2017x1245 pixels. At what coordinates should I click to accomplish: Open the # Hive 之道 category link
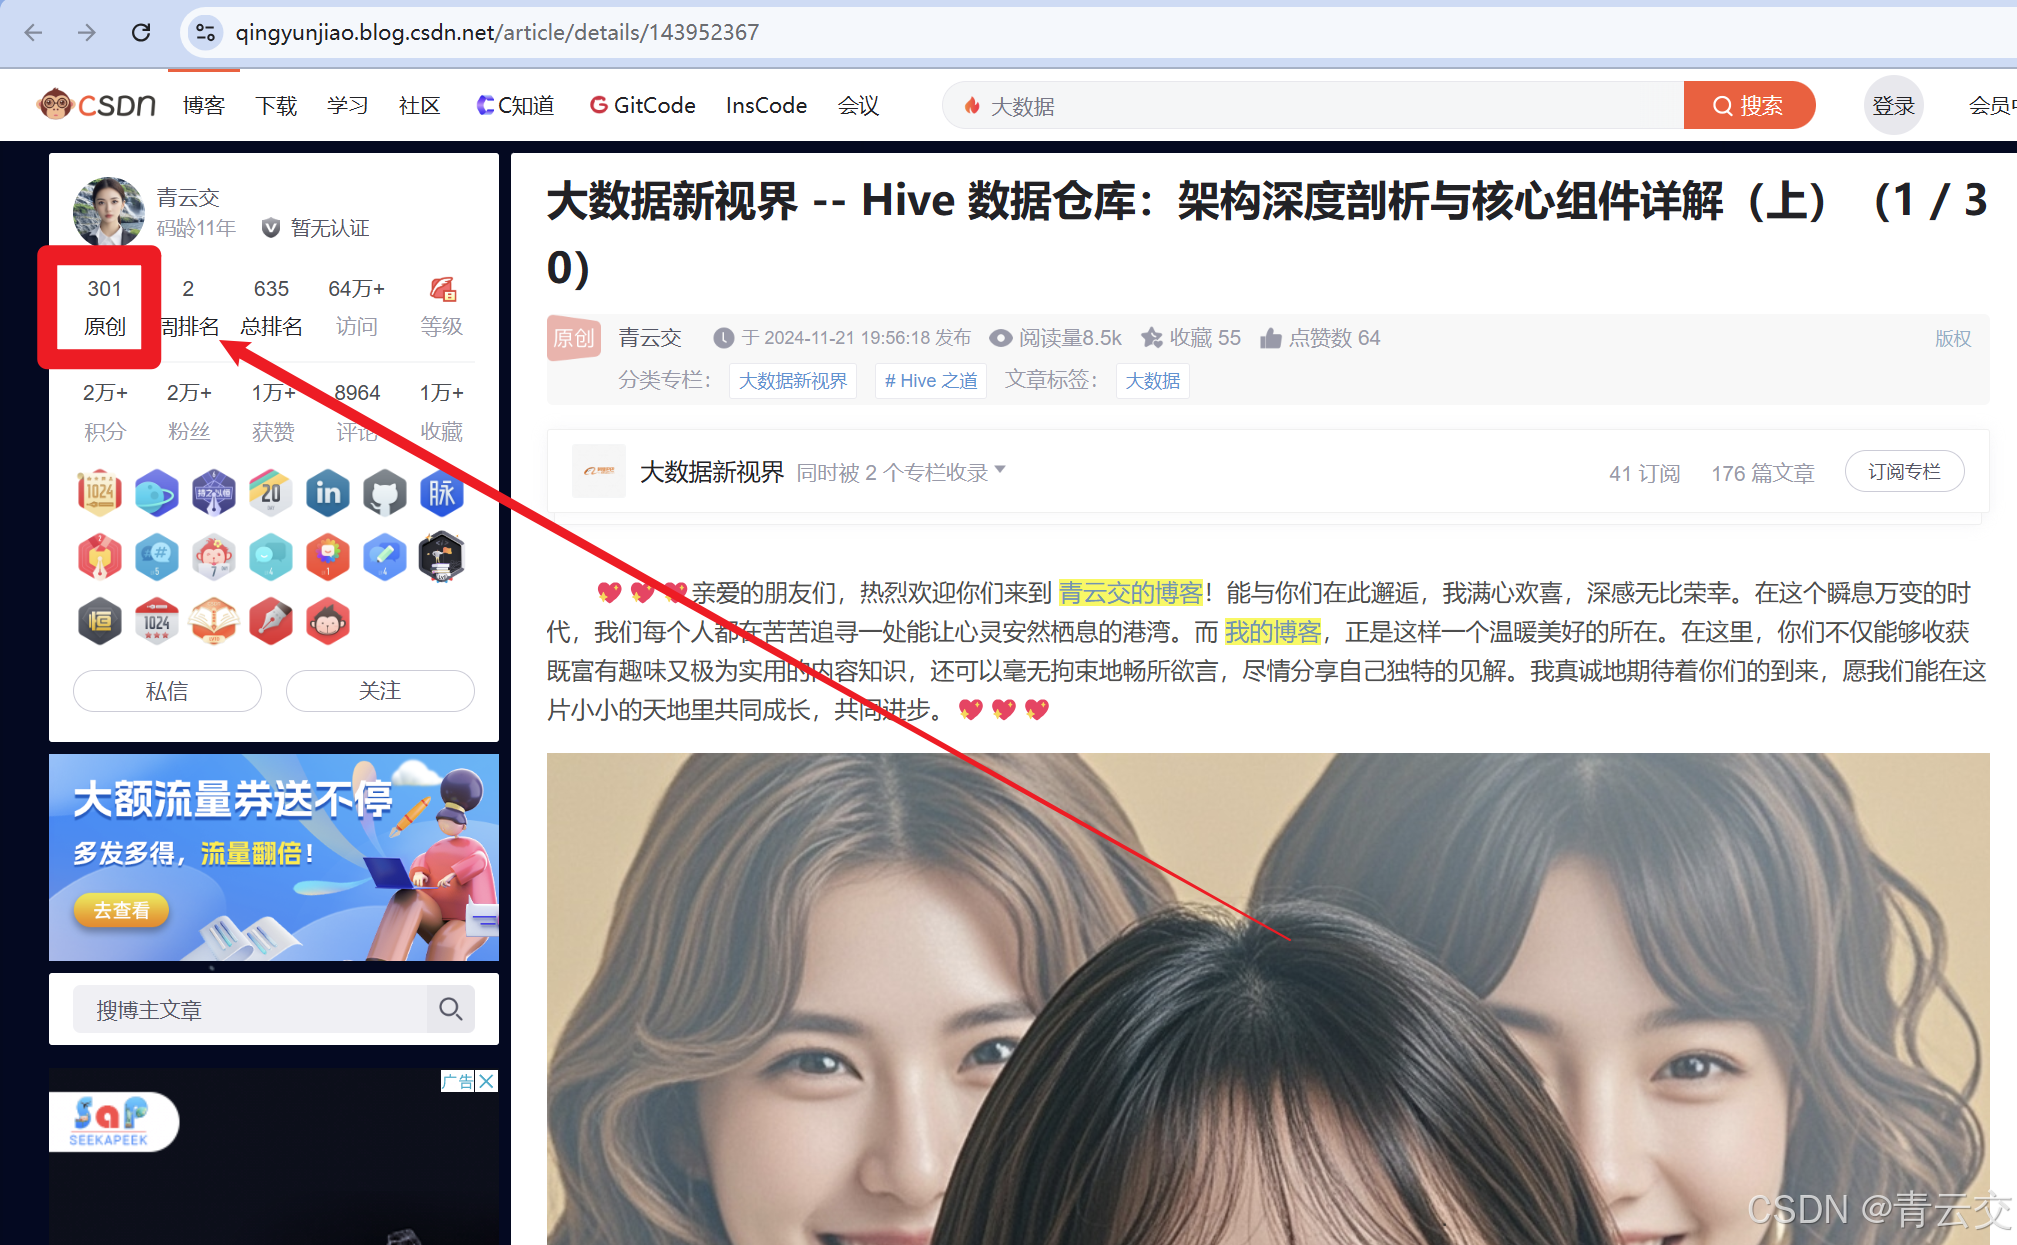930,381
